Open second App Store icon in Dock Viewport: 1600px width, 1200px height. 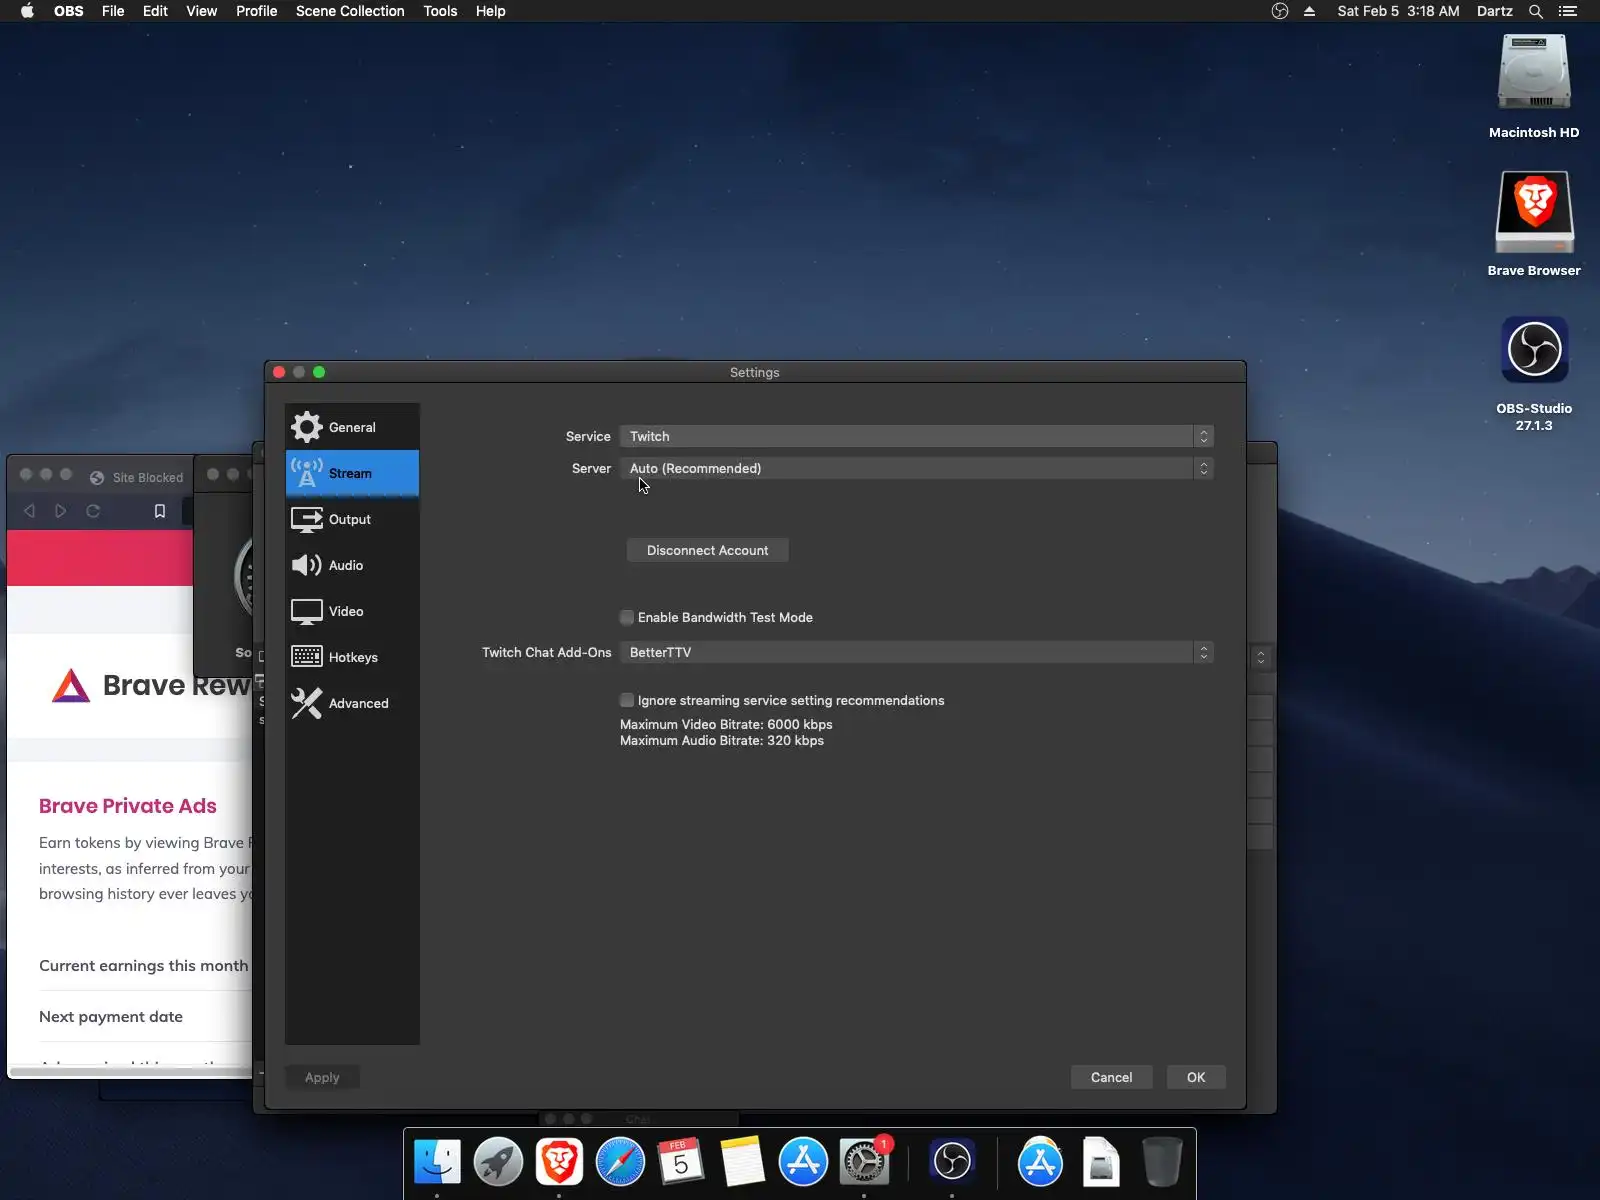point(1040,1162)
